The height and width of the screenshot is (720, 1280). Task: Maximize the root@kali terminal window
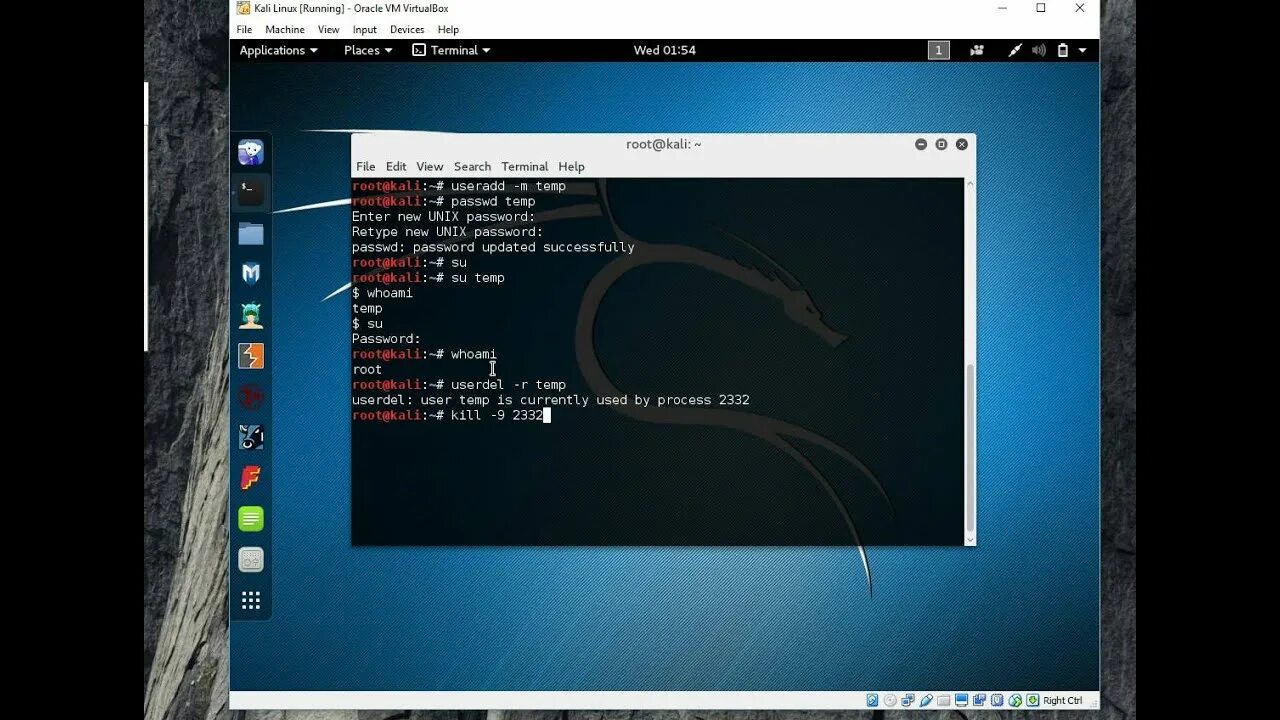coord(941,144)
